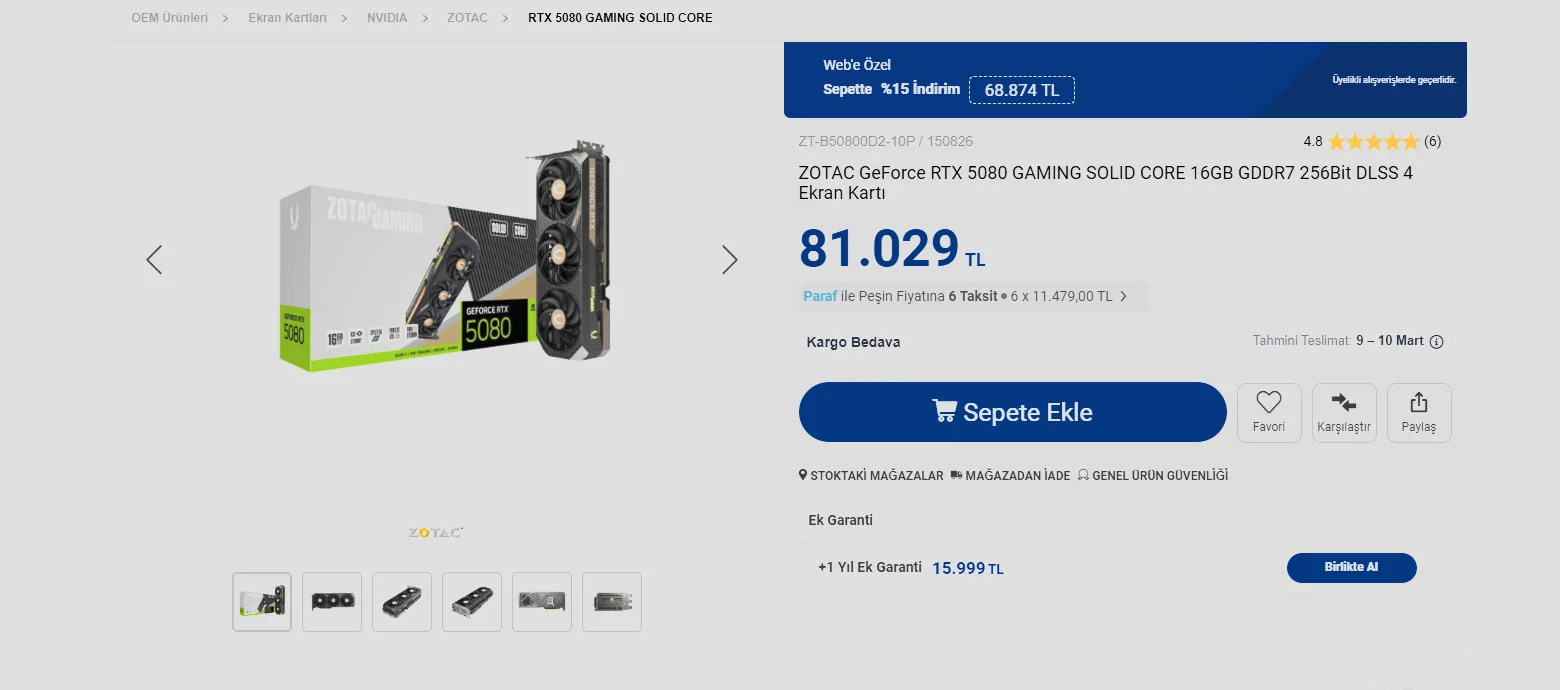Screen dimensions: 1560x690
Task: Add extra warranty with Birlikte Al
Action: coord(1351,567)
